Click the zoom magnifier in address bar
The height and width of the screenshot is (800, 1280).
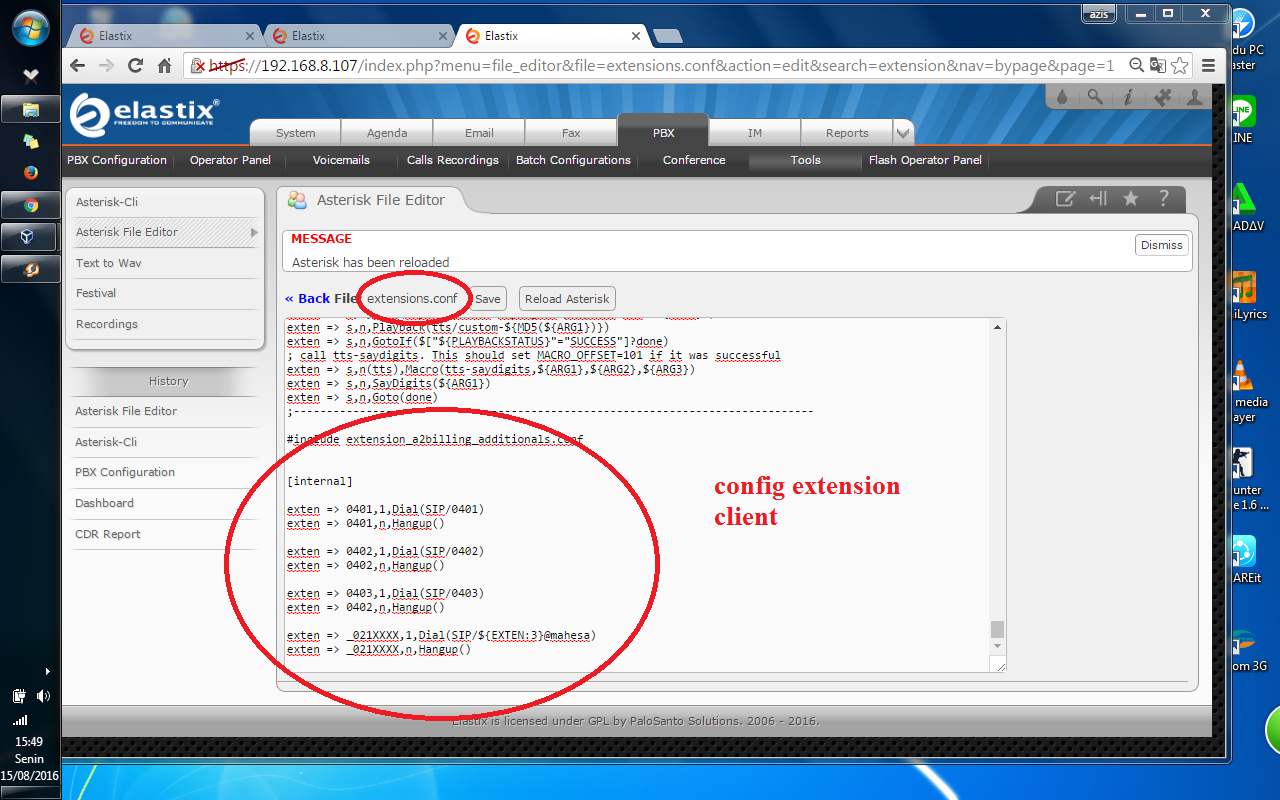pos(1136,65)
